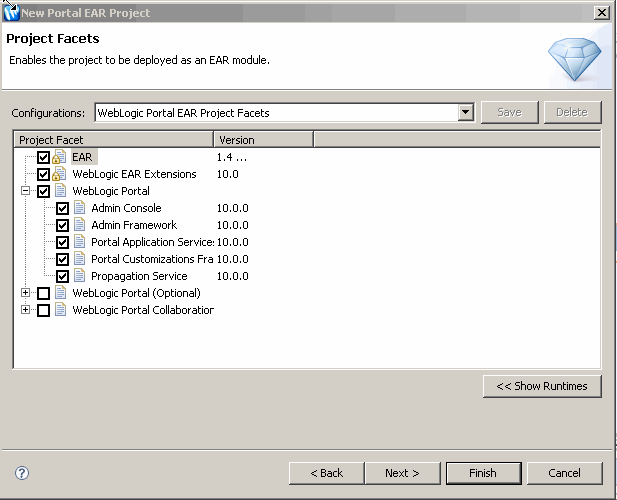Select the WebLogic Portal row label
Screen dimensions: 617x500
(x=111, y=191)
